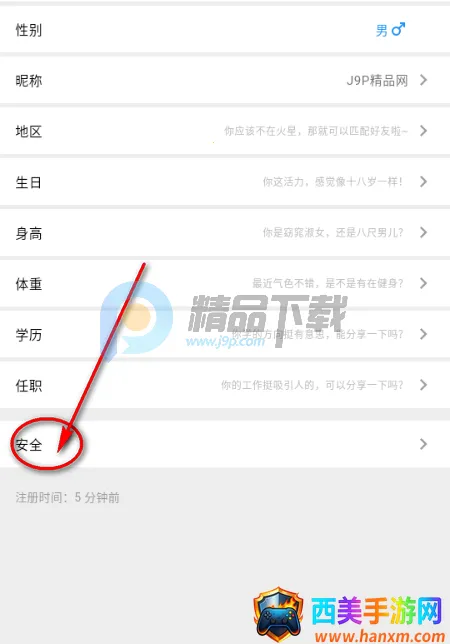The width and height of the screenshot is (450, 644).
Task: Select the 性别 gender label
Action: pos(29,30)
